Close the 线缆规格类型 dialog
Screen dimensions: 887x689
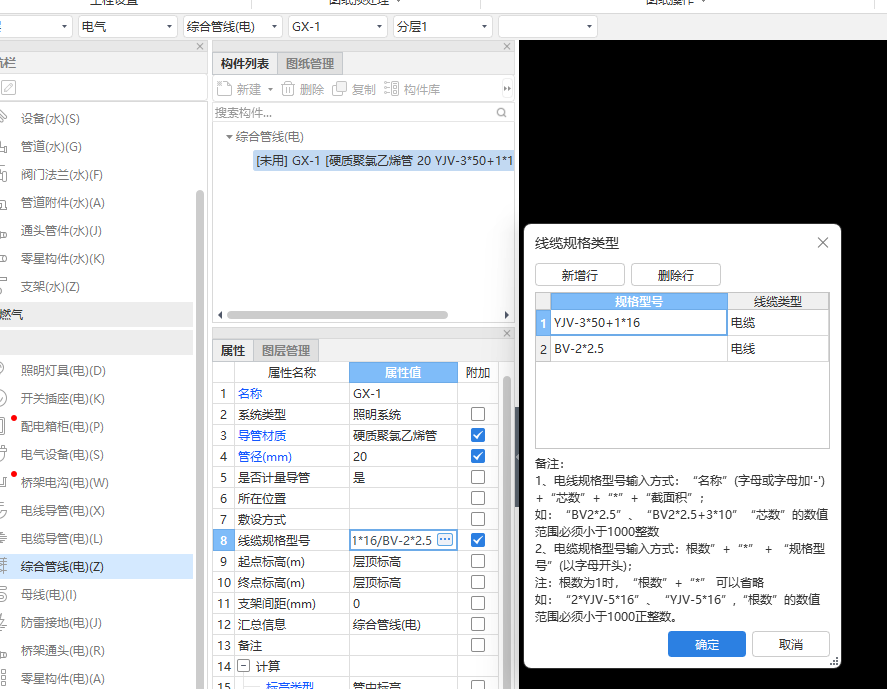click(x=823, y=243)
